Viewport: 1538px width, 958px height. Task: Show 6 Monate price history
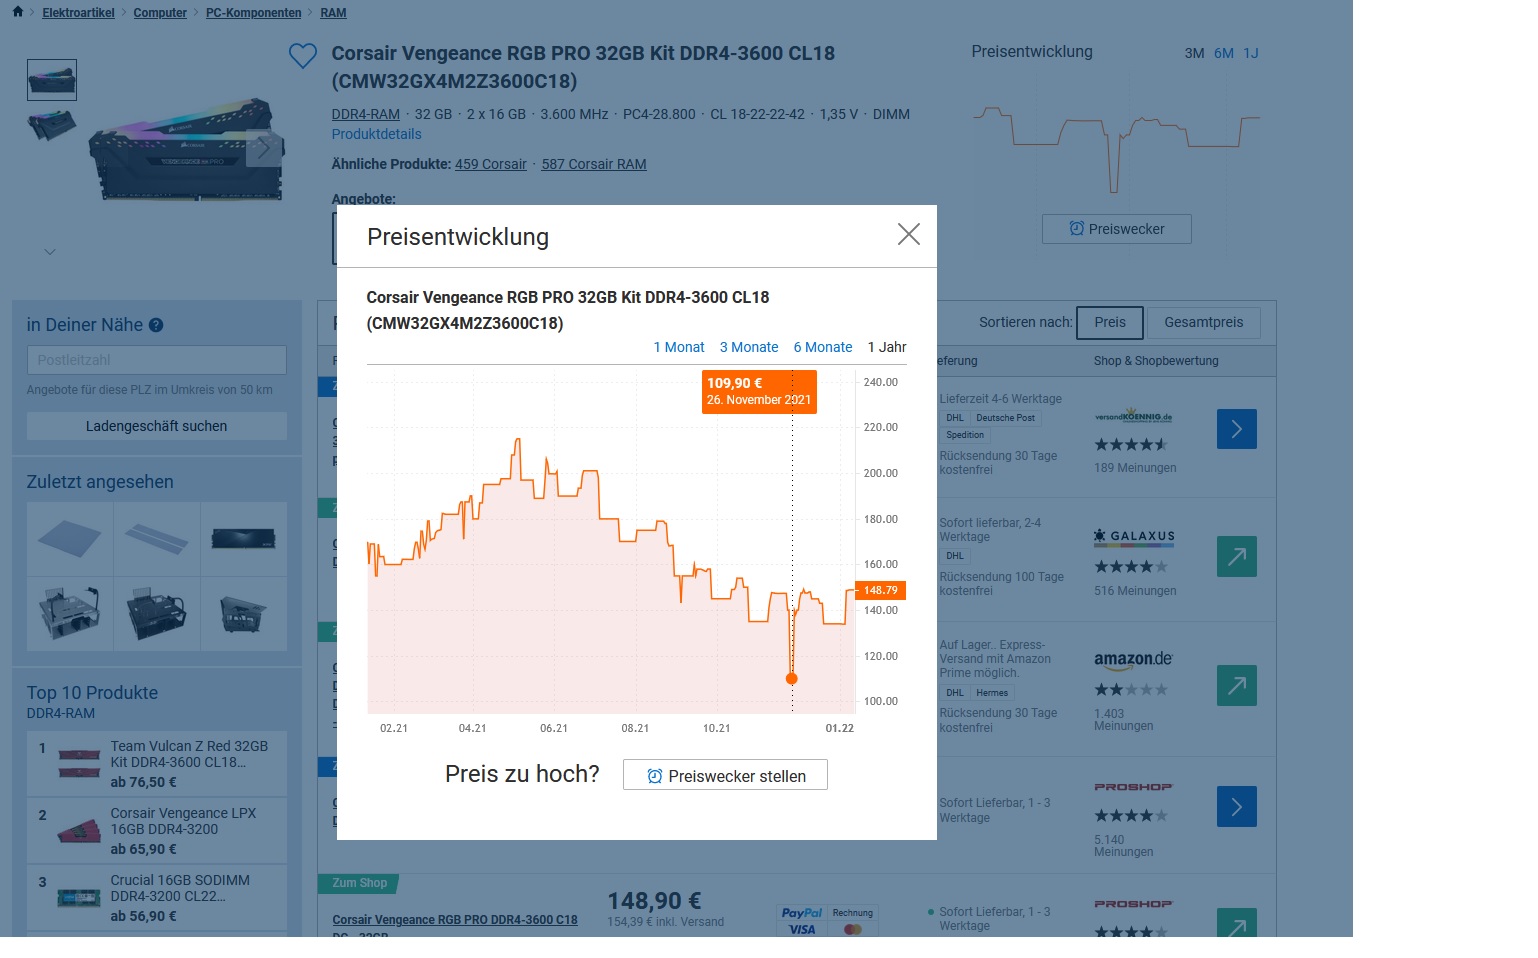click(822, 347)
